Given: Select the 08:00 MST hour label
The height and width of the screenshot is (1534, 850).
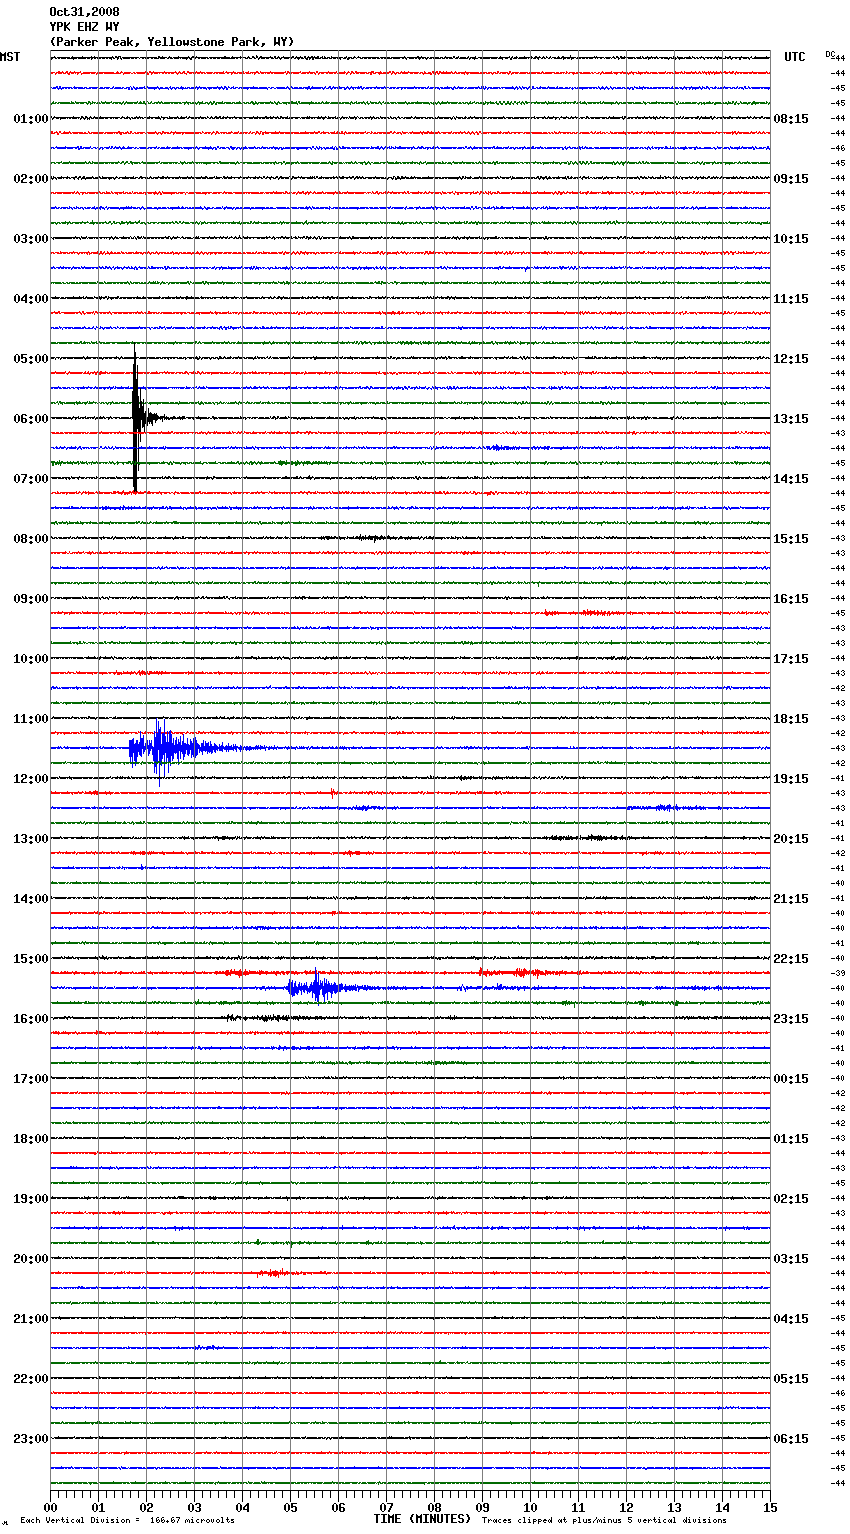Looking at the screenshot, I should 31,539.
